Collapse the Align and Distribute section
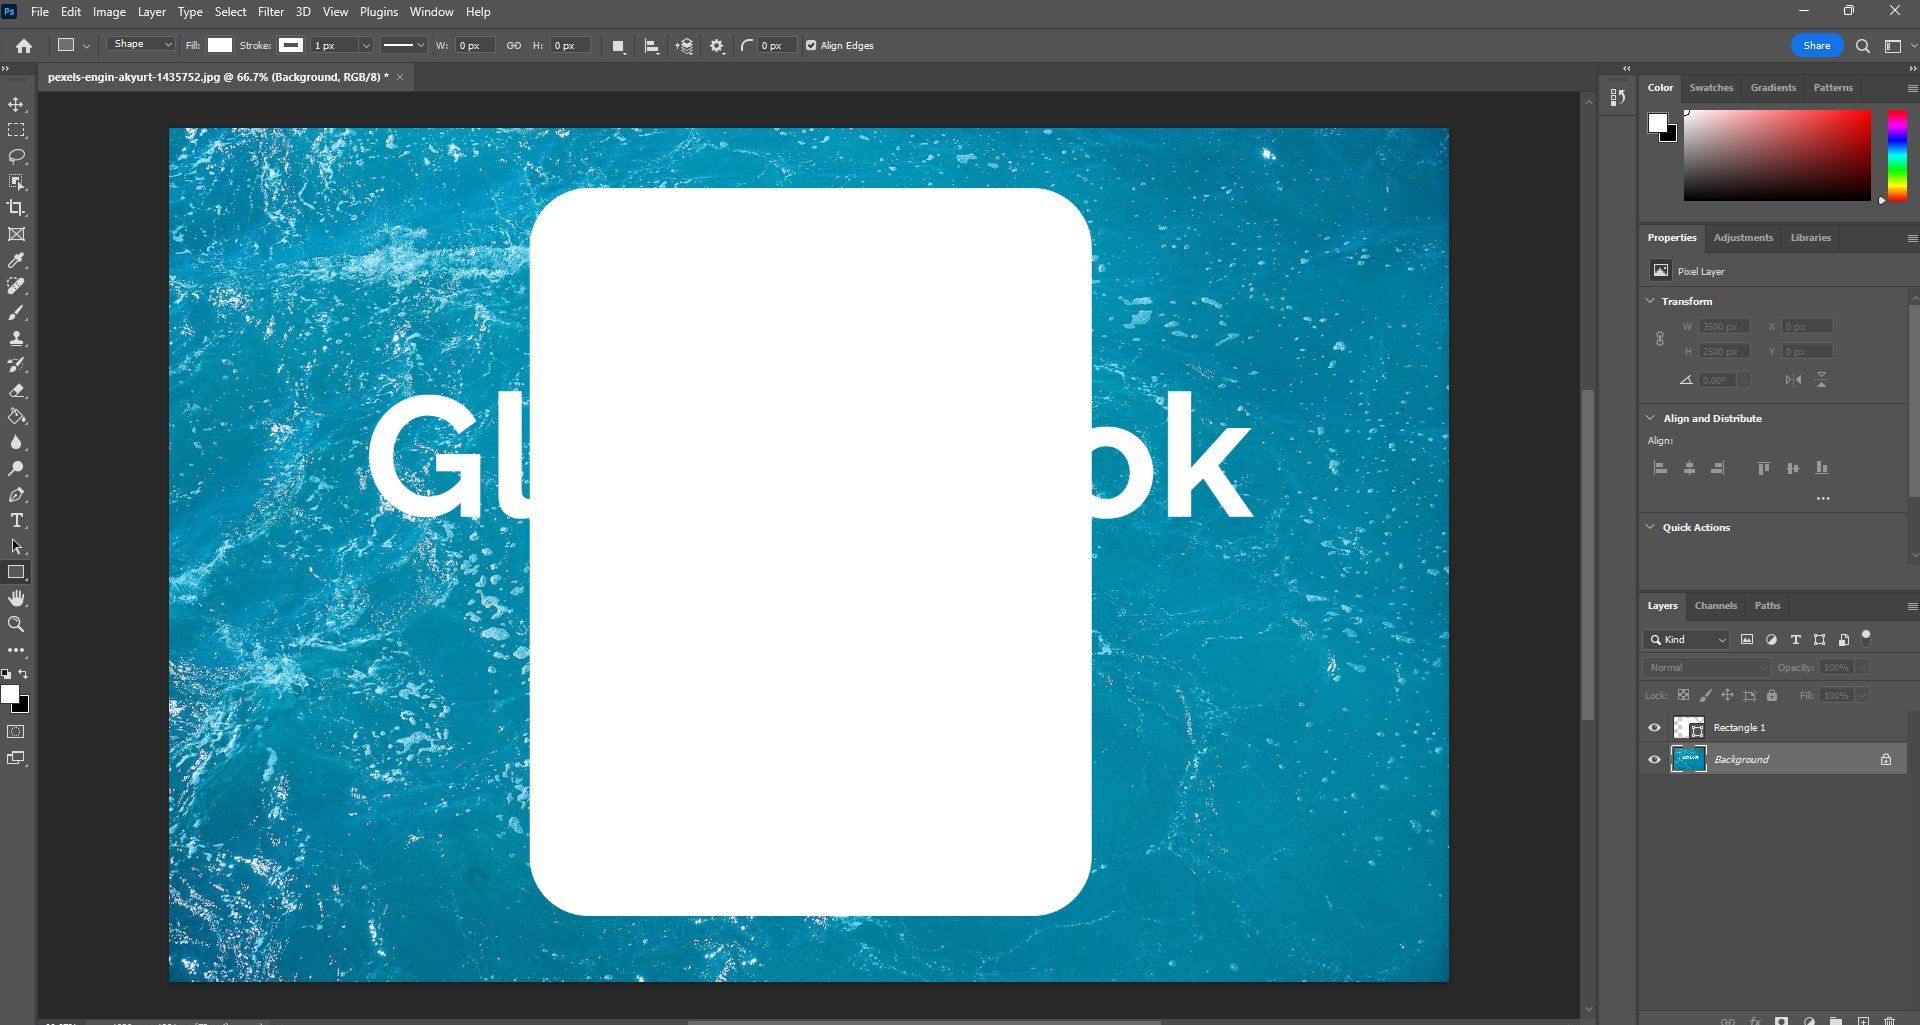 (1650, 418)
